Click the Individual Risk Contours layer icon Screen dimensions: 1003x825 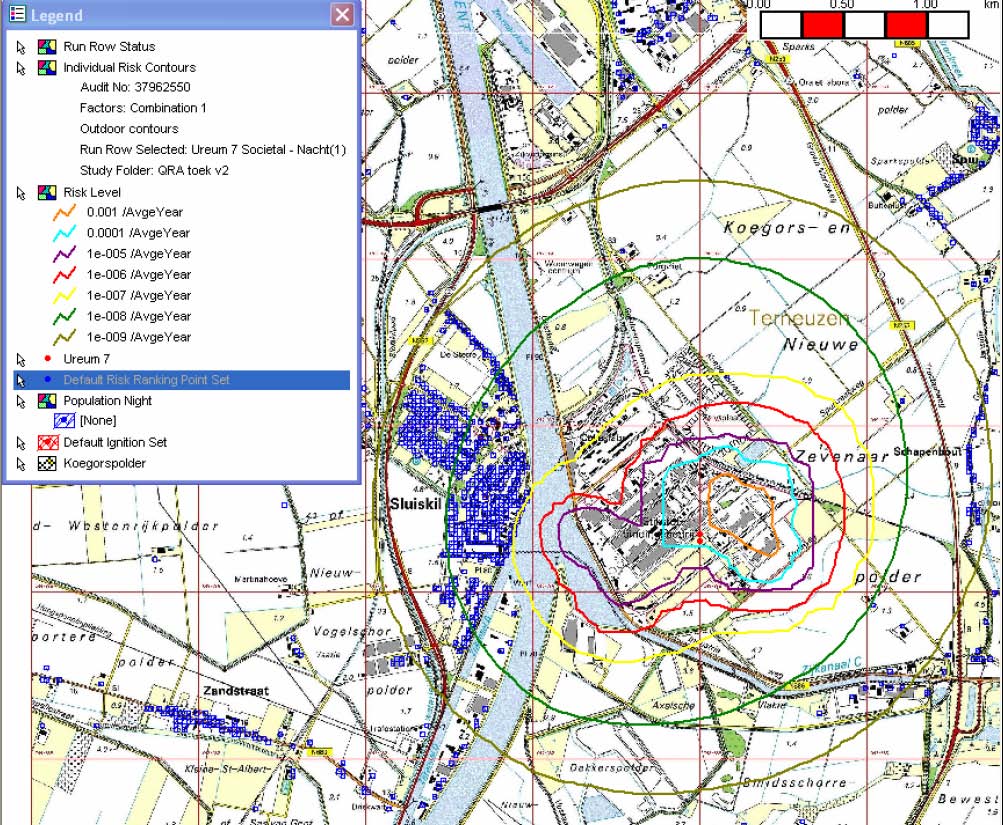click(x=47, y=67)
